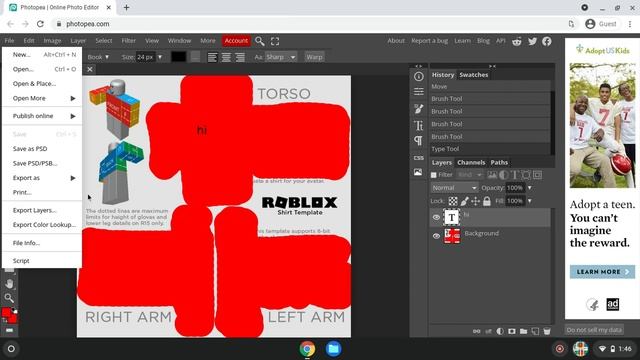The image size is (640, 360).
Task: Align text center
Action: tap(226, 57)
